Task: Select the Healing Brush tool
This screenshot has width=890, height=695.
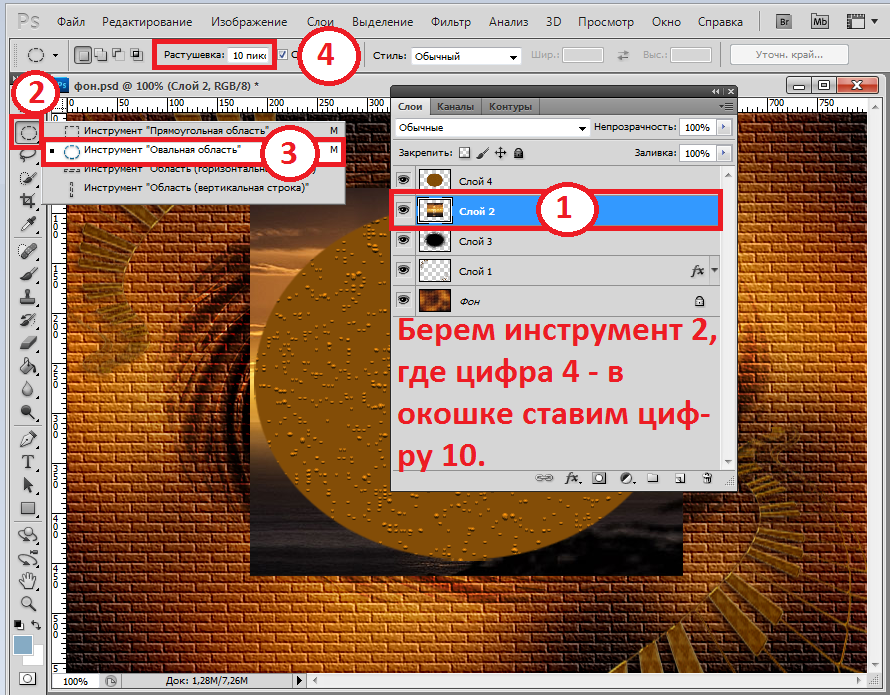Action: (x=28, y=250)
